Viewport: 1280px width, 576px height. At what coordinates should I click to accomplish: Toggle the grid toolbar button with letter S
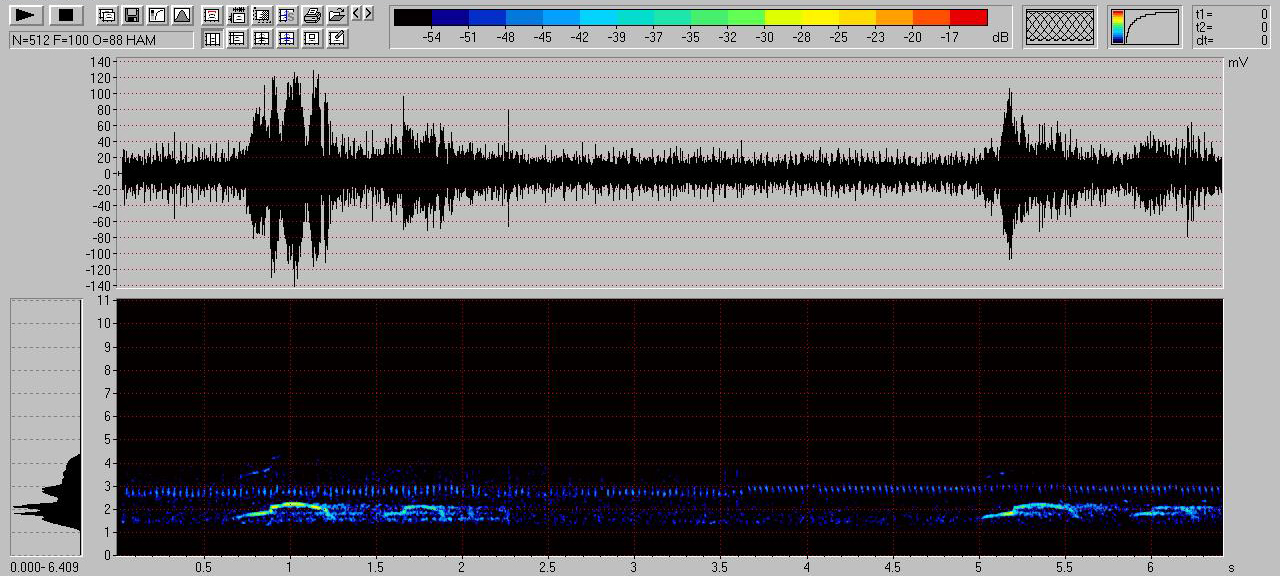287,15
